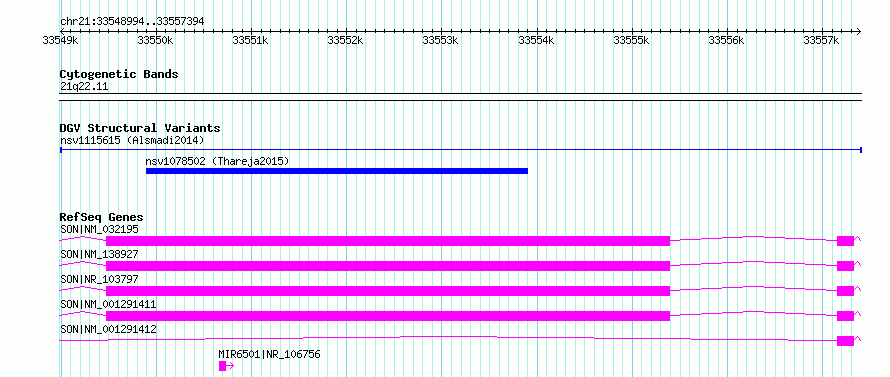Click the 21q22.11 cytoband label
Screen dimensions: 890x377
(x=84, y=87)
